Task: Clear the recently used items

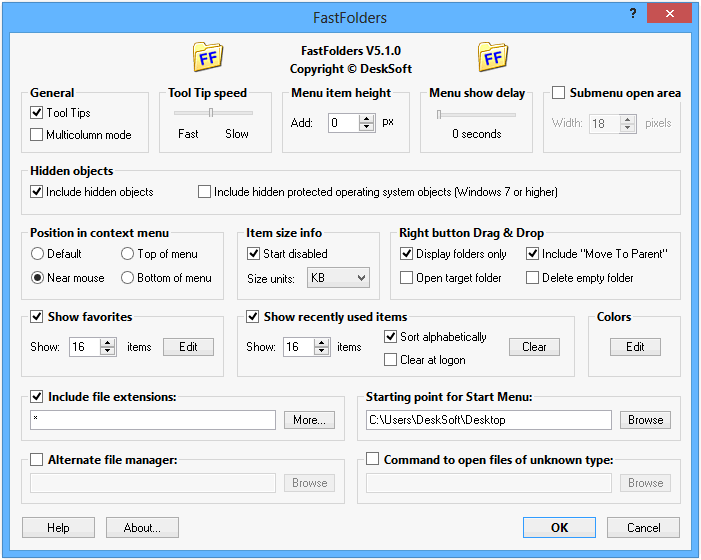Action: point(534,347)
